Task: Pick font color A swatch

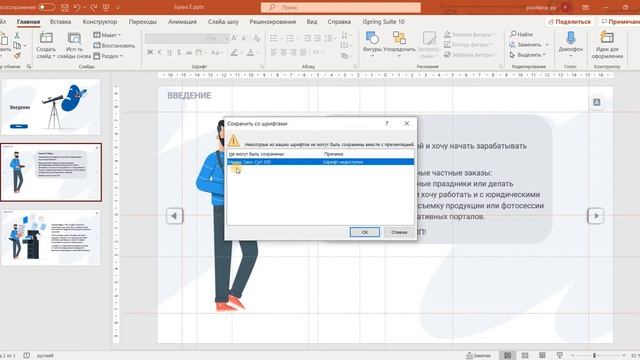Action: [x=251, y=52]
